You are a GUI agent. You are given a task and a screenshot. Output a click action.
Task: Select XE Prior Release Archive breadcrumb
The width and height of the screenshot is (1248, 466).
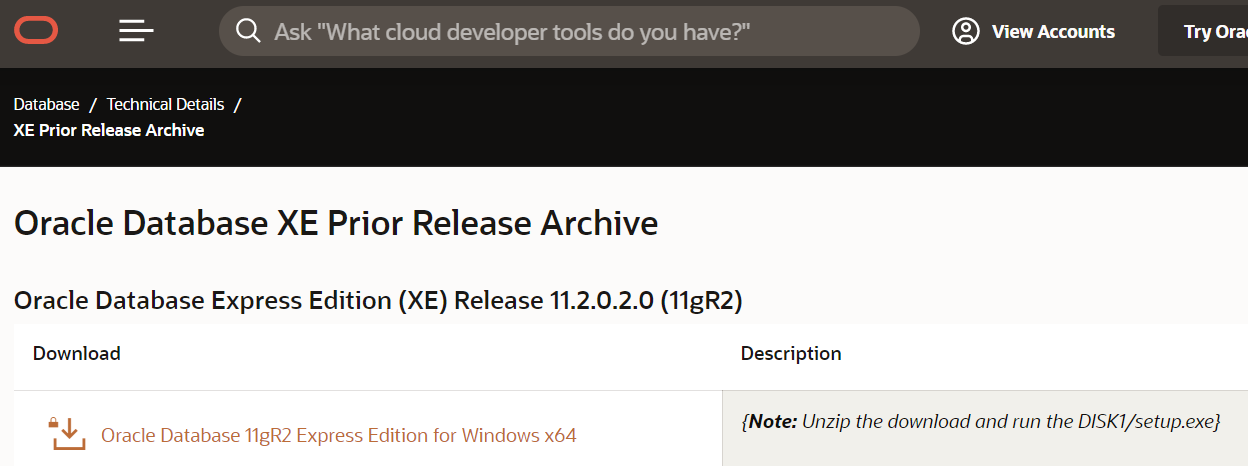coord(109,130)
